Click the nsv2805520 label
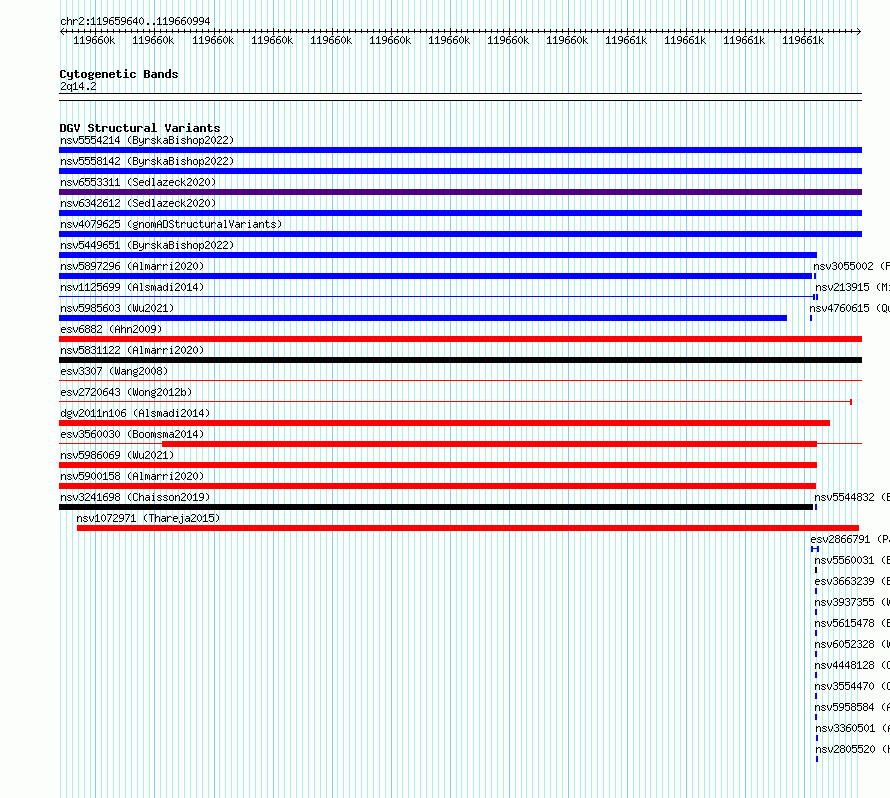 [852, 749]
